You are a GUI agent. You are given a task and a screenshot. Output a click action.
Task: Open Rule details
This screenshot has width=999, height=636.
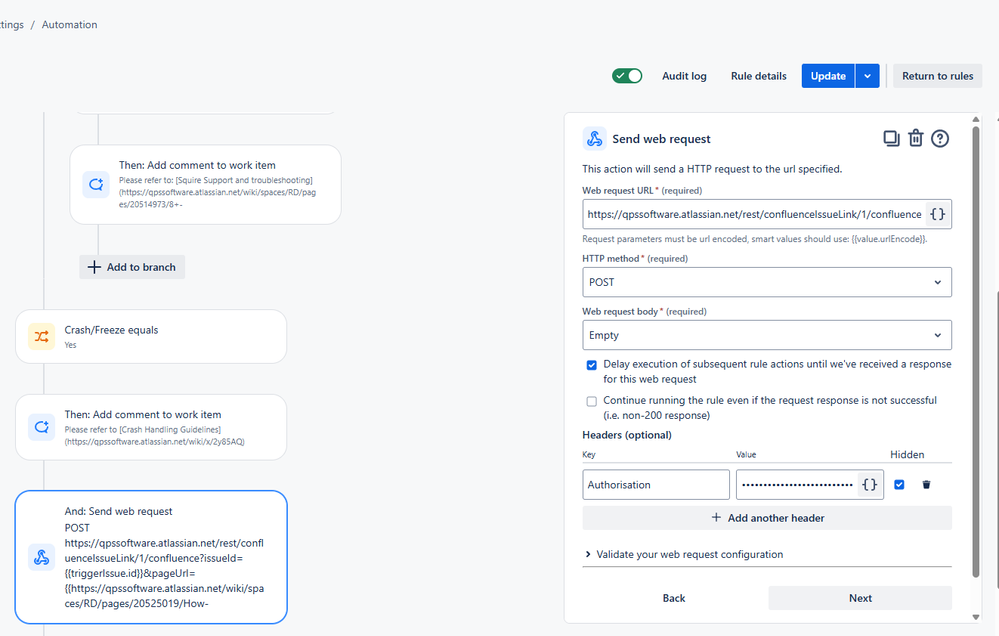[758, 76]
